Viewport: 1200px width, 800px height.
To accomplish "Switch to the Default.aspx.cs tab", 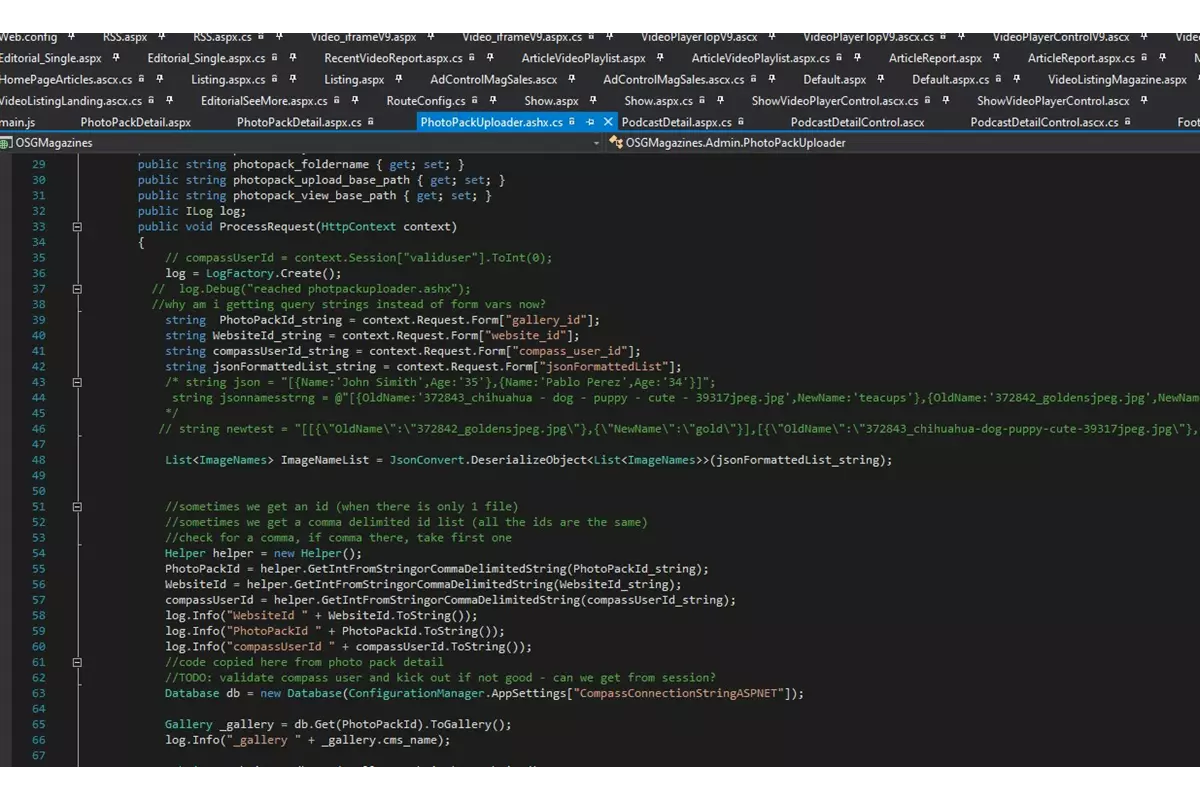I will click(950, 80).
